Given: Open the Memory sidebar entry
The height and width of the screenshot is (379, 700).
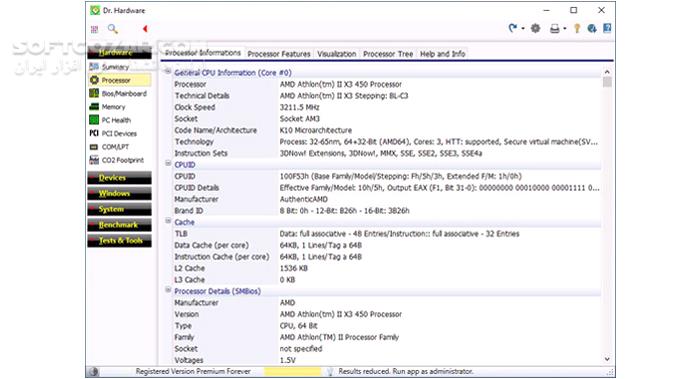Looking at the screenshot, I should click(x=113, y=107).
